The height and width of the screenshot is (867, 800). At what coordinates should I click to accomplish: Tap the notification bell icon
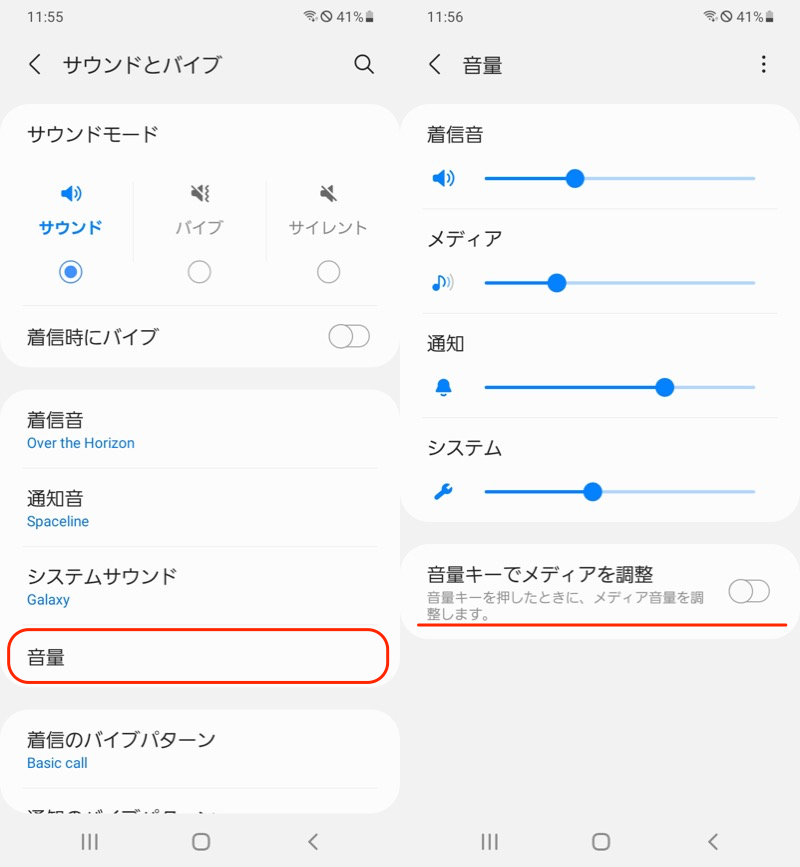coord(443,388)
